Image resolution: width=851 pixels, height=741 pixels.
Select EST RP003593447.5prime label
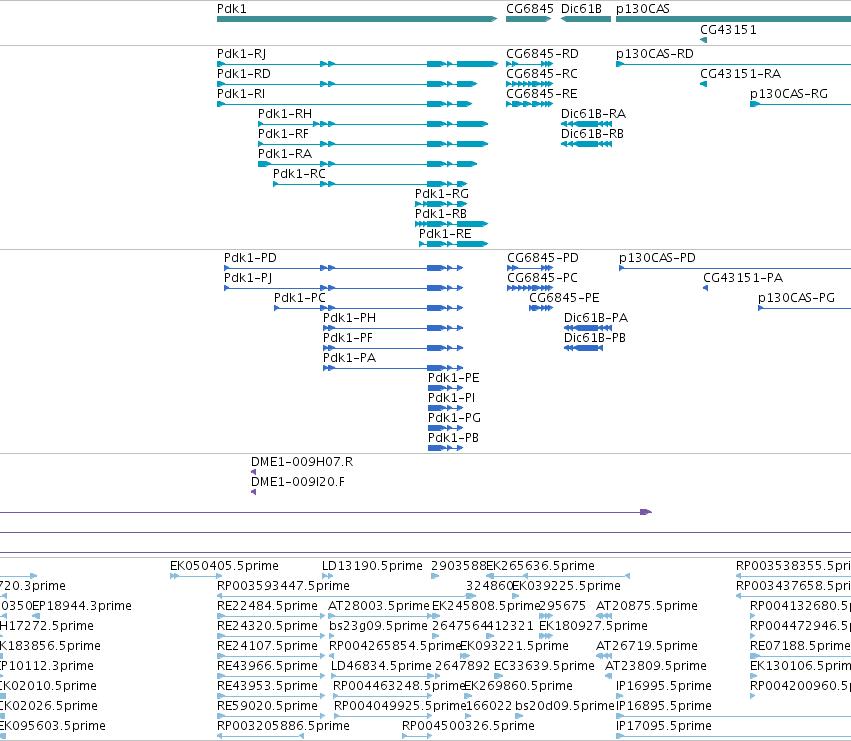tap(283, 586)
